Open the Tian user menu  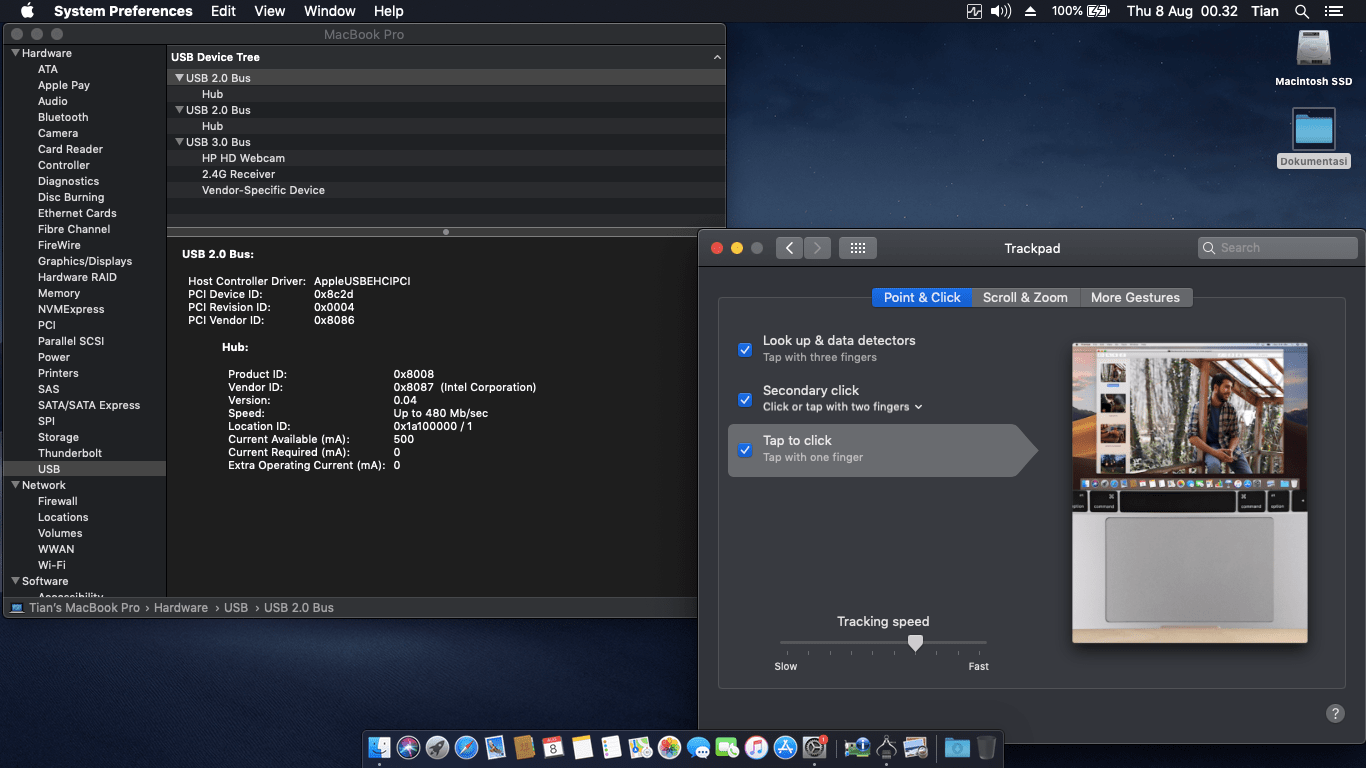pyautogui.click(x=1265, y=11)
